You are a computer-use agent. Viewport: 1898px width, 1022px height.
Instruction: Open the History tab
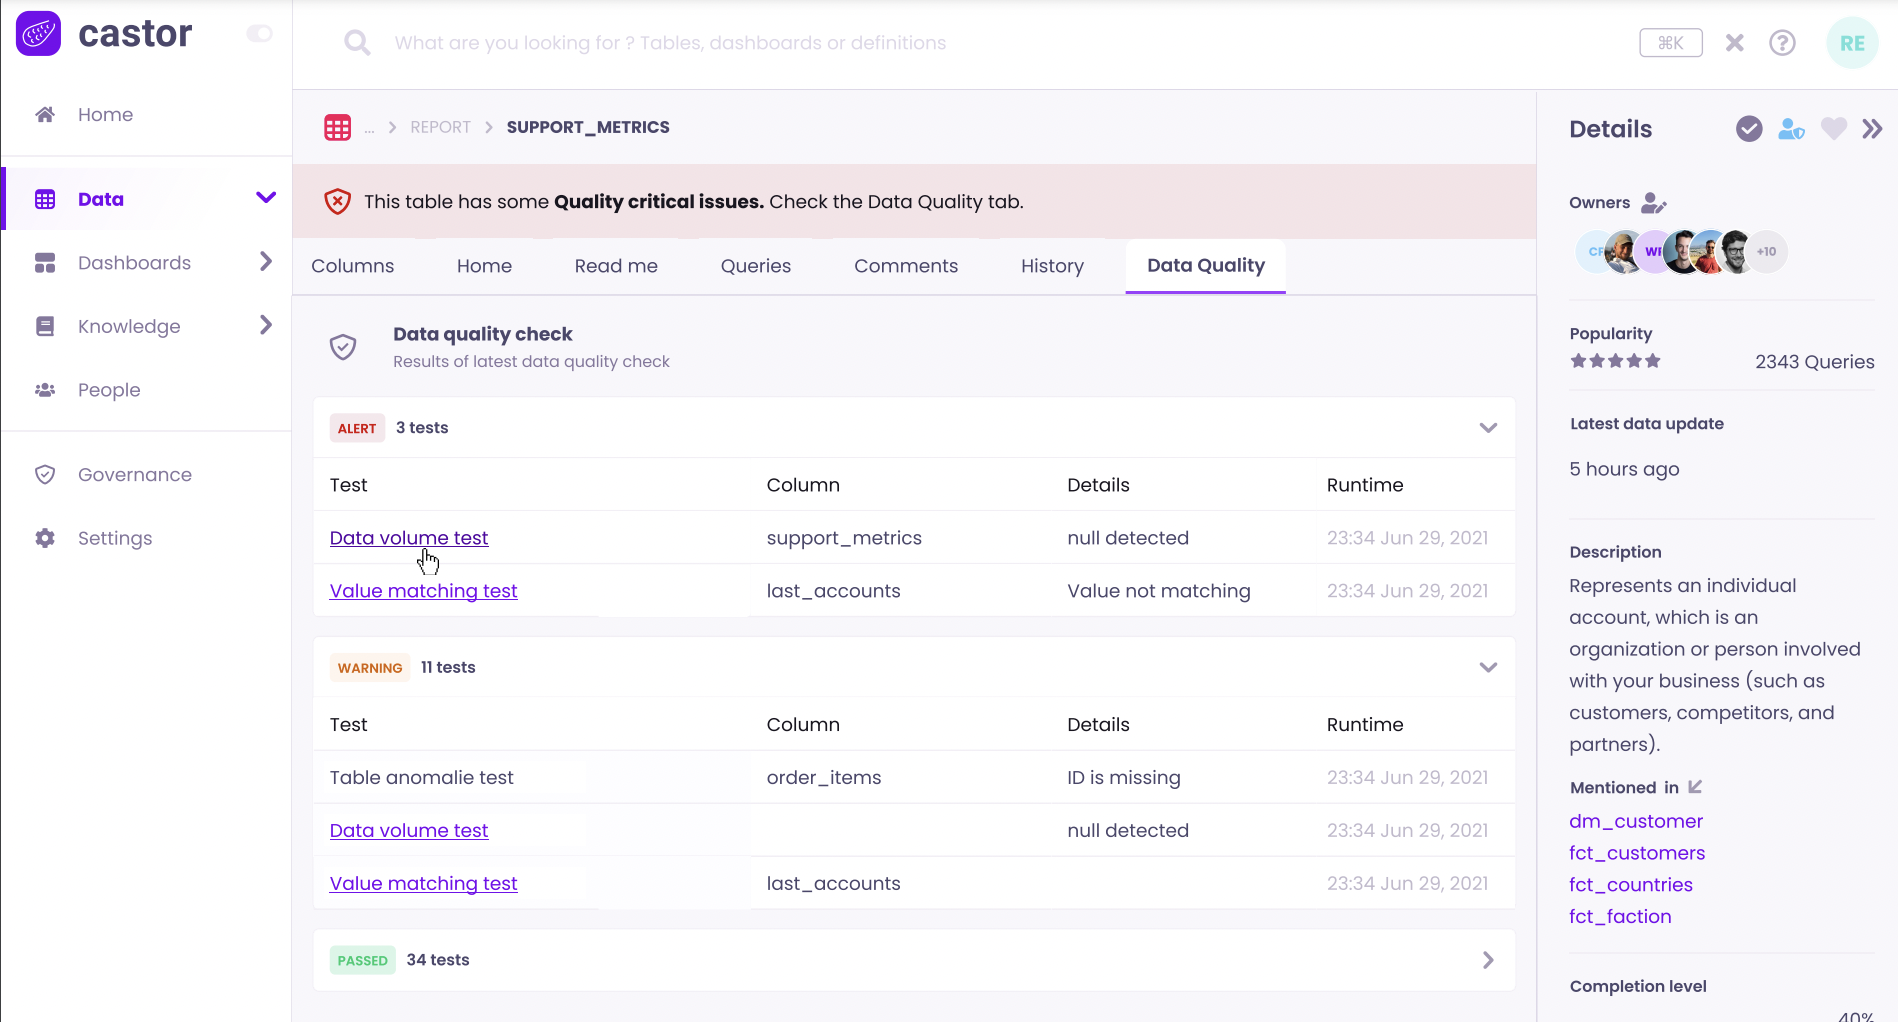[x=1052, y=266]
